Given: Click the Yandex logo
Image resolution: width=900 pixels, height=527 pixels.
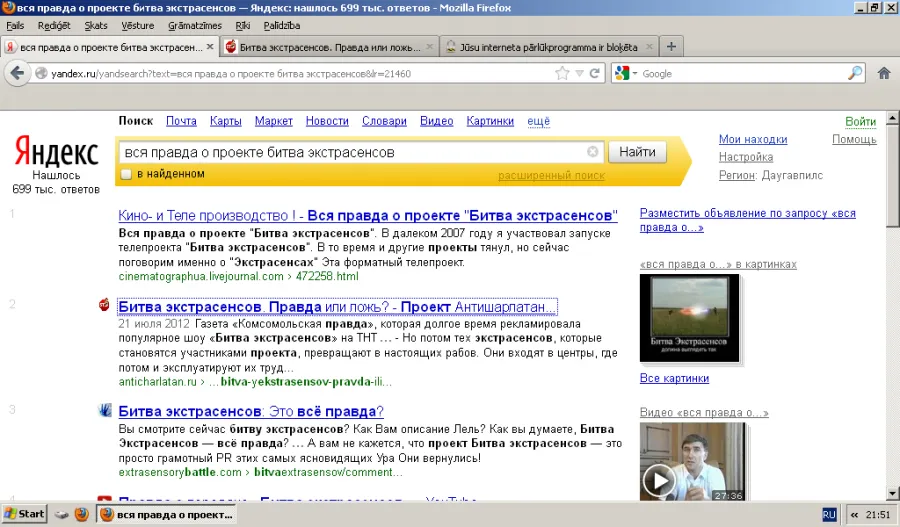Looking at the screenshot, I should tap(56, 152).
